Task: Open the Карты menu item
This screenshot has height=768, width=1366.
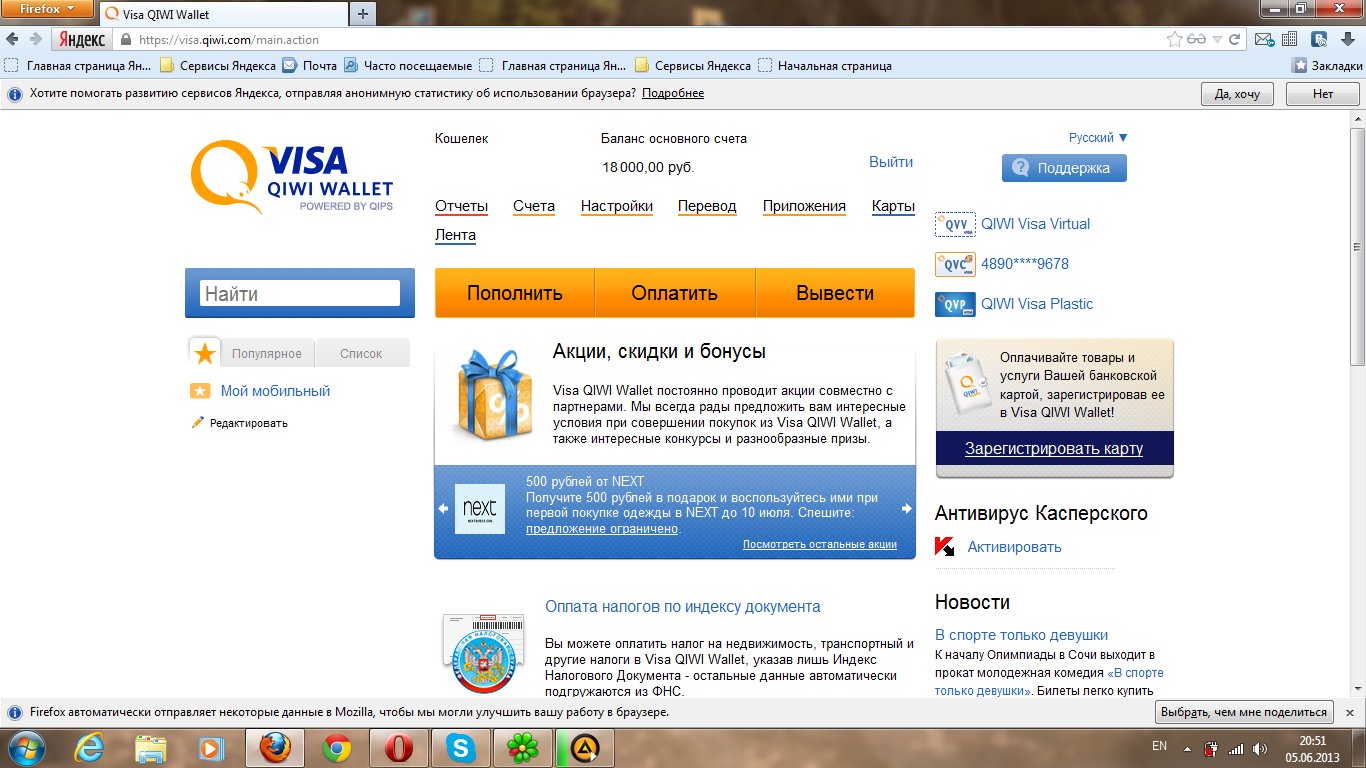Action: pyautogui.click(x=893, y=206)
